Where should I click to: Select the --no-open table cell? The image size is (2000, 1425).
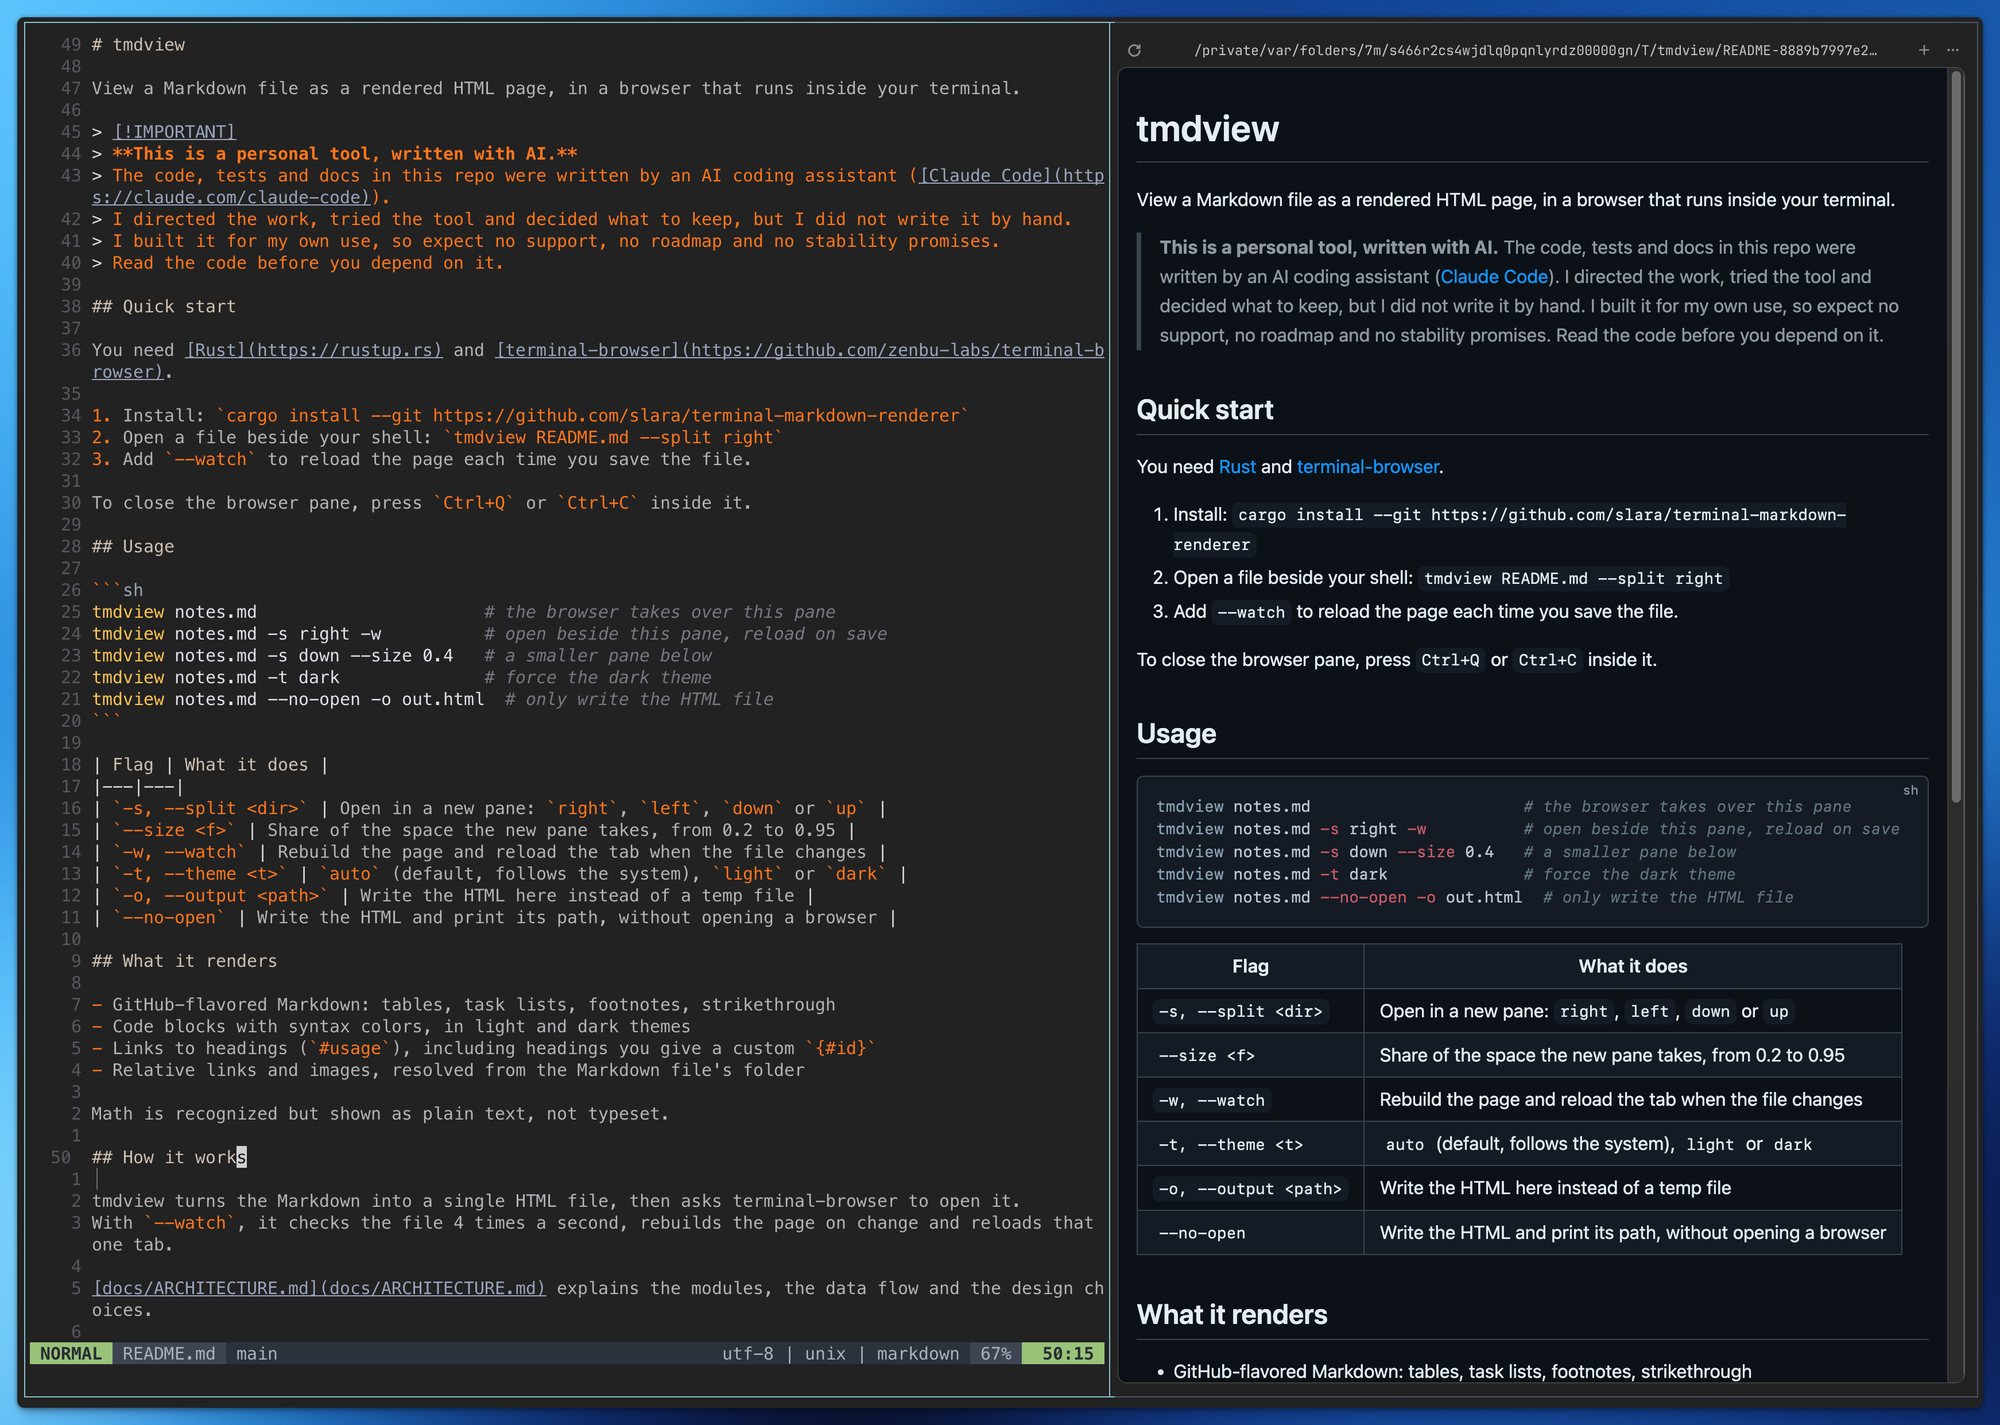tap(1250, 1233)
